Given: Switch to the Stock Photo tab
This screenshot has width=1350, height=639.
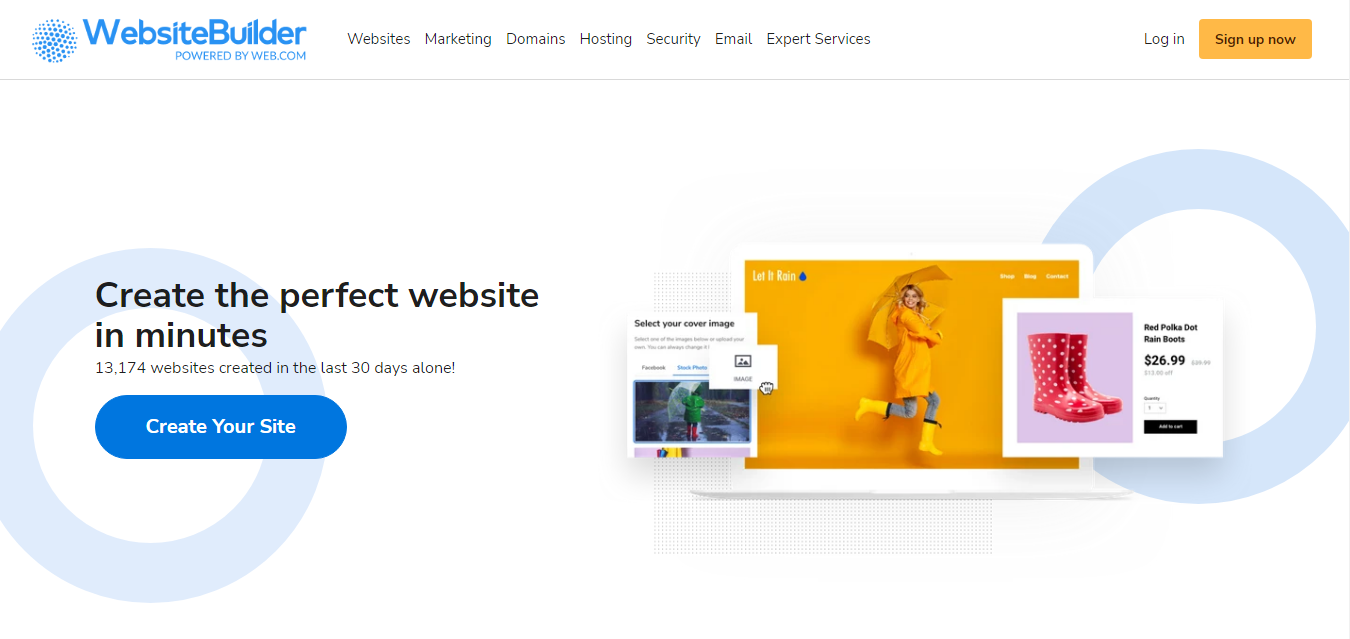Looking at the screenshot, I should coord(692,368).
